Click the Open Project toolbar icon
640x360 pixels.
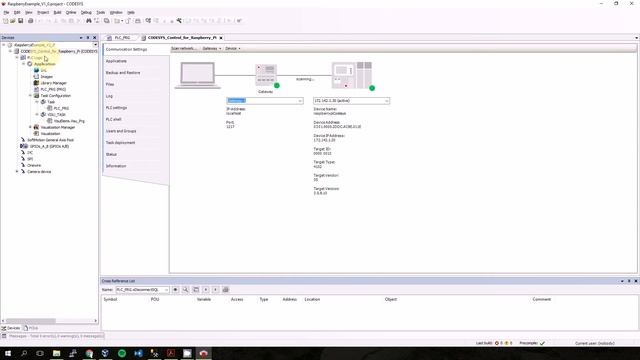pyautogui.click(x=13, y=21)
